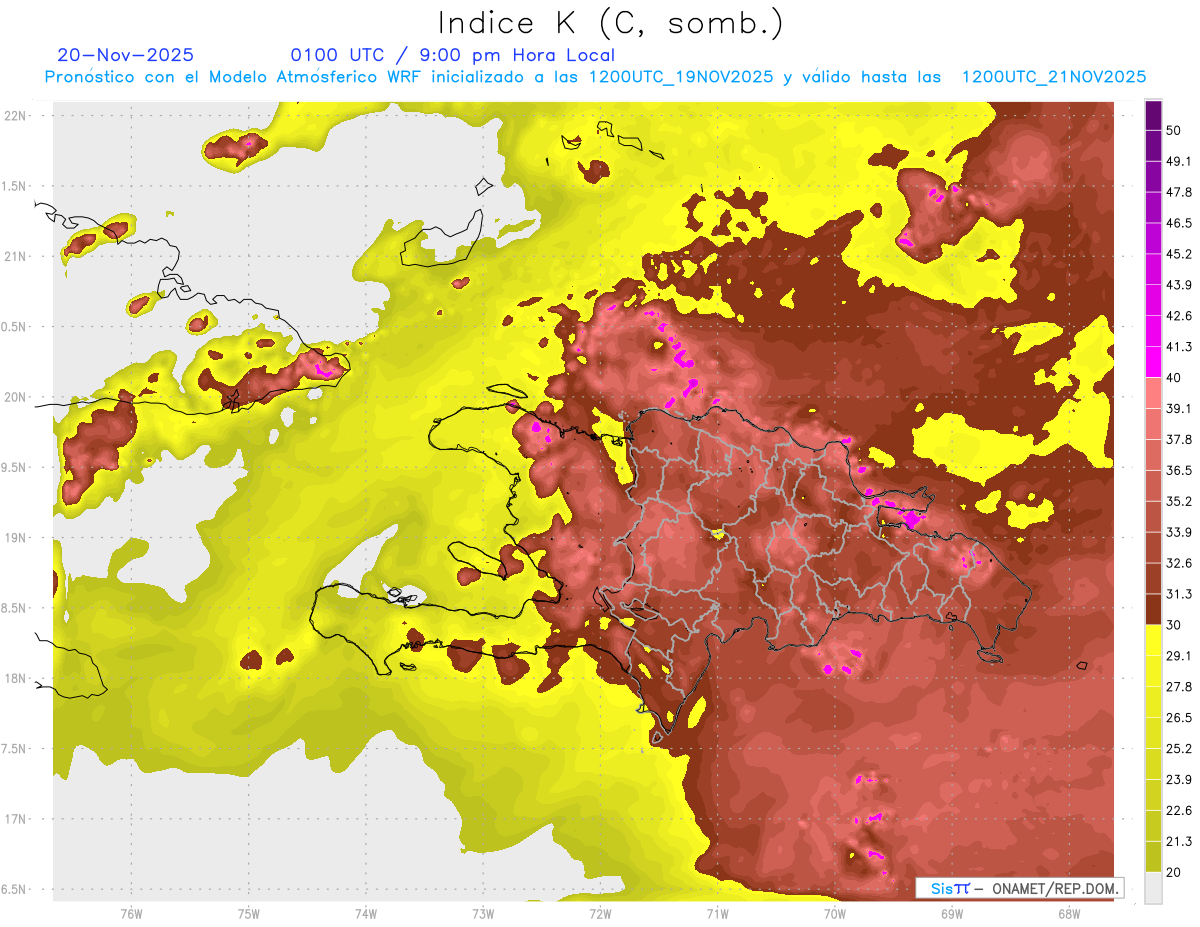Click the colorbar value "33.9"
Image resolution: width=1200 pixels, height=927 pixels.
pos(1180,532)
